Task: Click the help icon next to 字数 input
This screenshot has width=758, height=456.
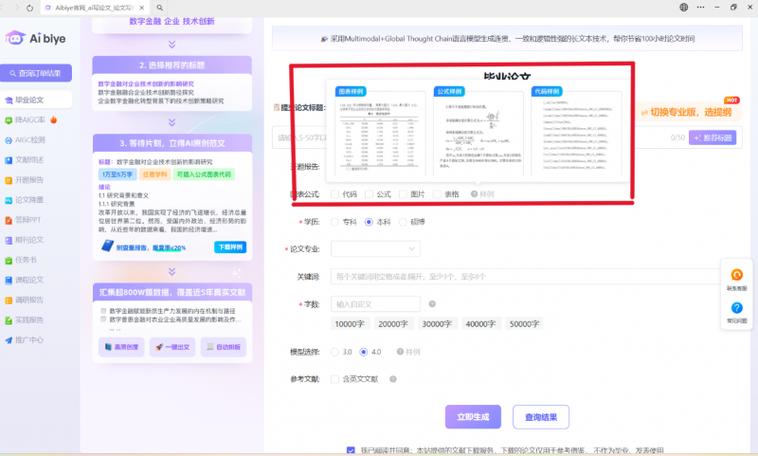Action: [x=432, y=304]
